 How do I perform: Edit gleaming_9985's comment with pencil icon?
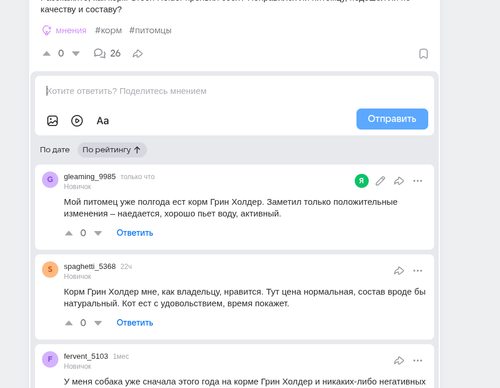pos(380,181)
